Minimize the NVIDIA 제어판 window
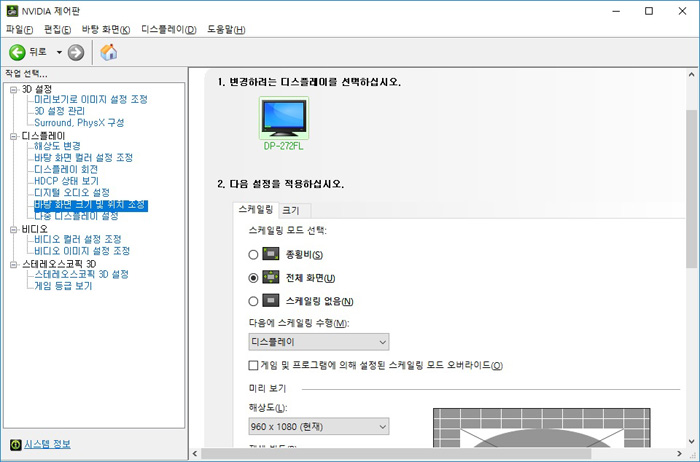Viewport: 700px width, 462px height. 617,11
